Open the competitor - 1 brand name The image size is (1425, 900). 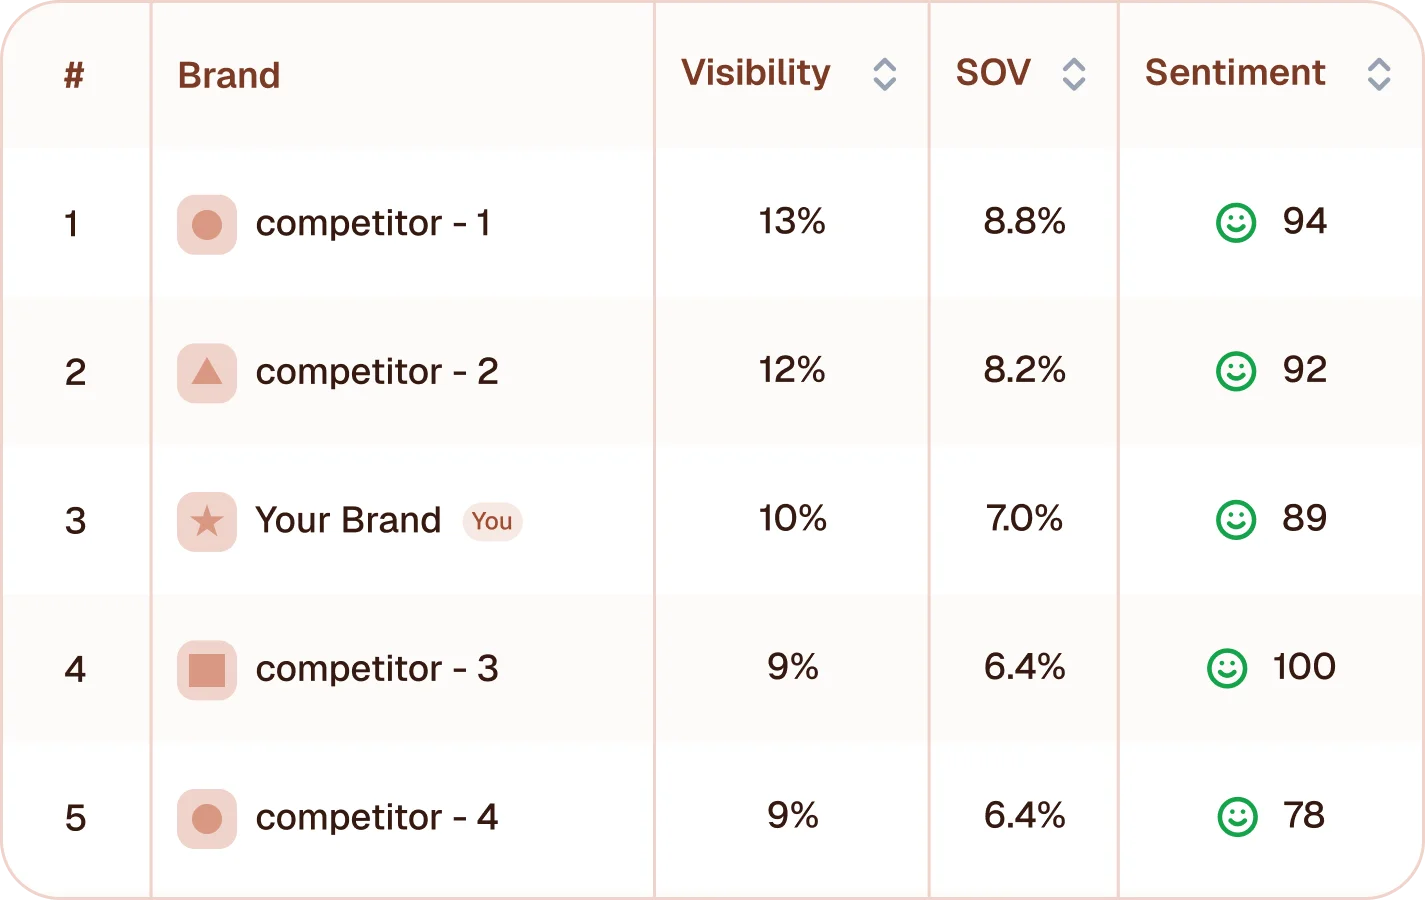tap(373, 223)
